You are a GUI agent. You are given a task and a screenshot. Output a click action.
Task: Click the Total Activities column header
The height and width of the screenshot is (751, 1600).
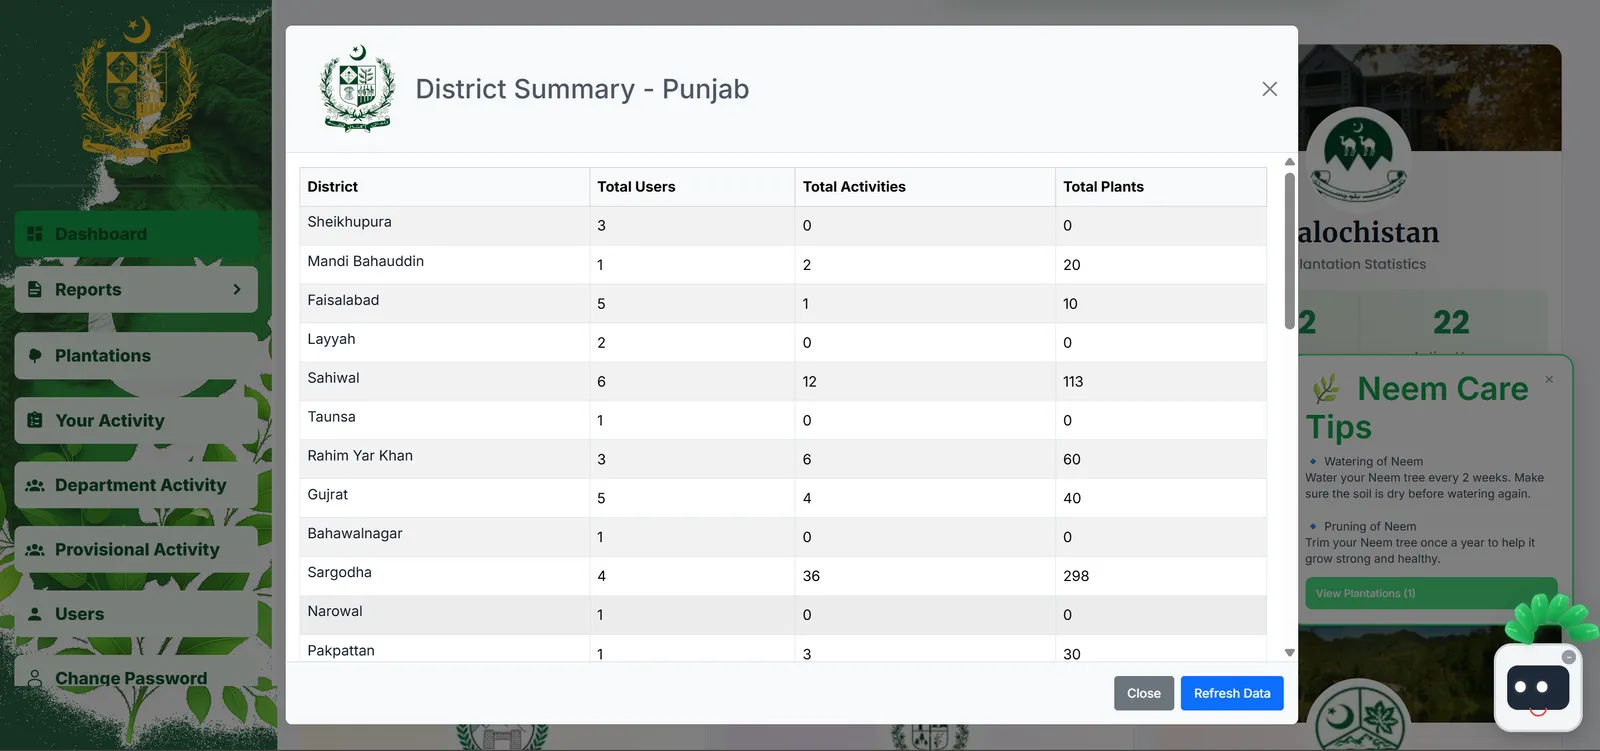(925, 187)
